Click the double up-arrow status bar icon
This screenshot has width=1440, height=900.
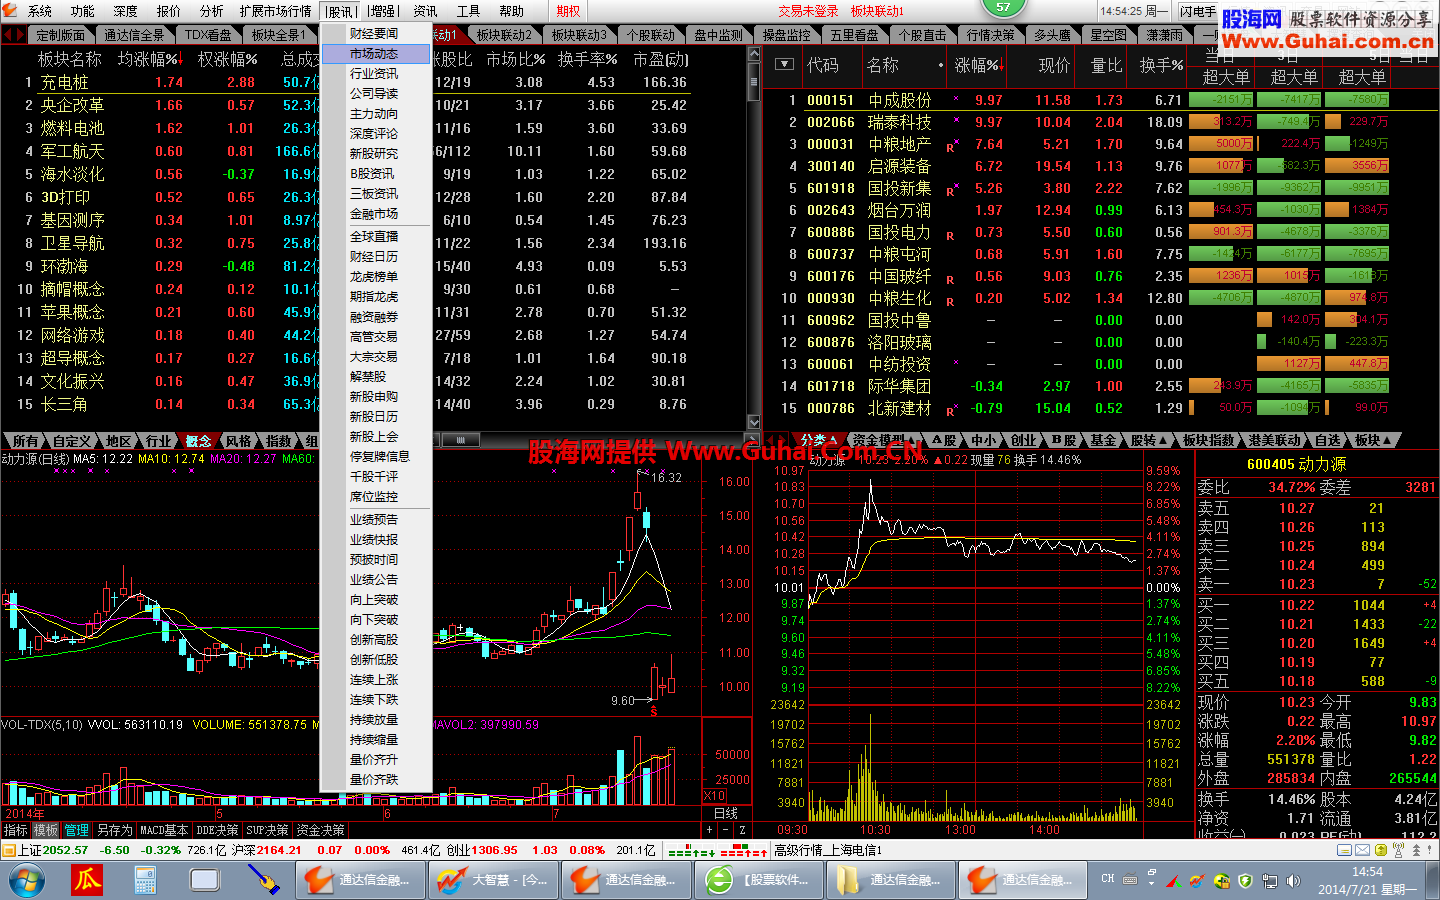1416,850
